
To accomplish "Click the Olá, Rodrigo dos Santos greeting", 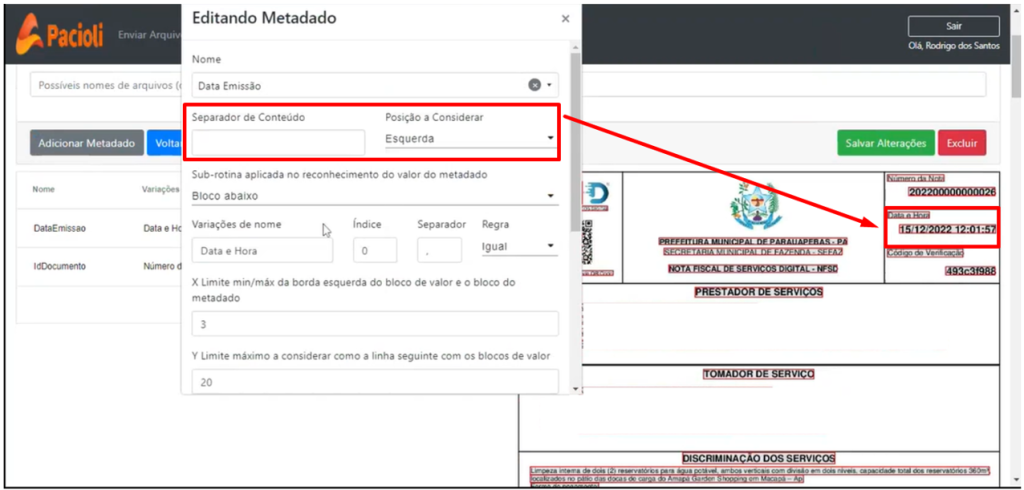I will pyautogui.click(x=953, y=46).
